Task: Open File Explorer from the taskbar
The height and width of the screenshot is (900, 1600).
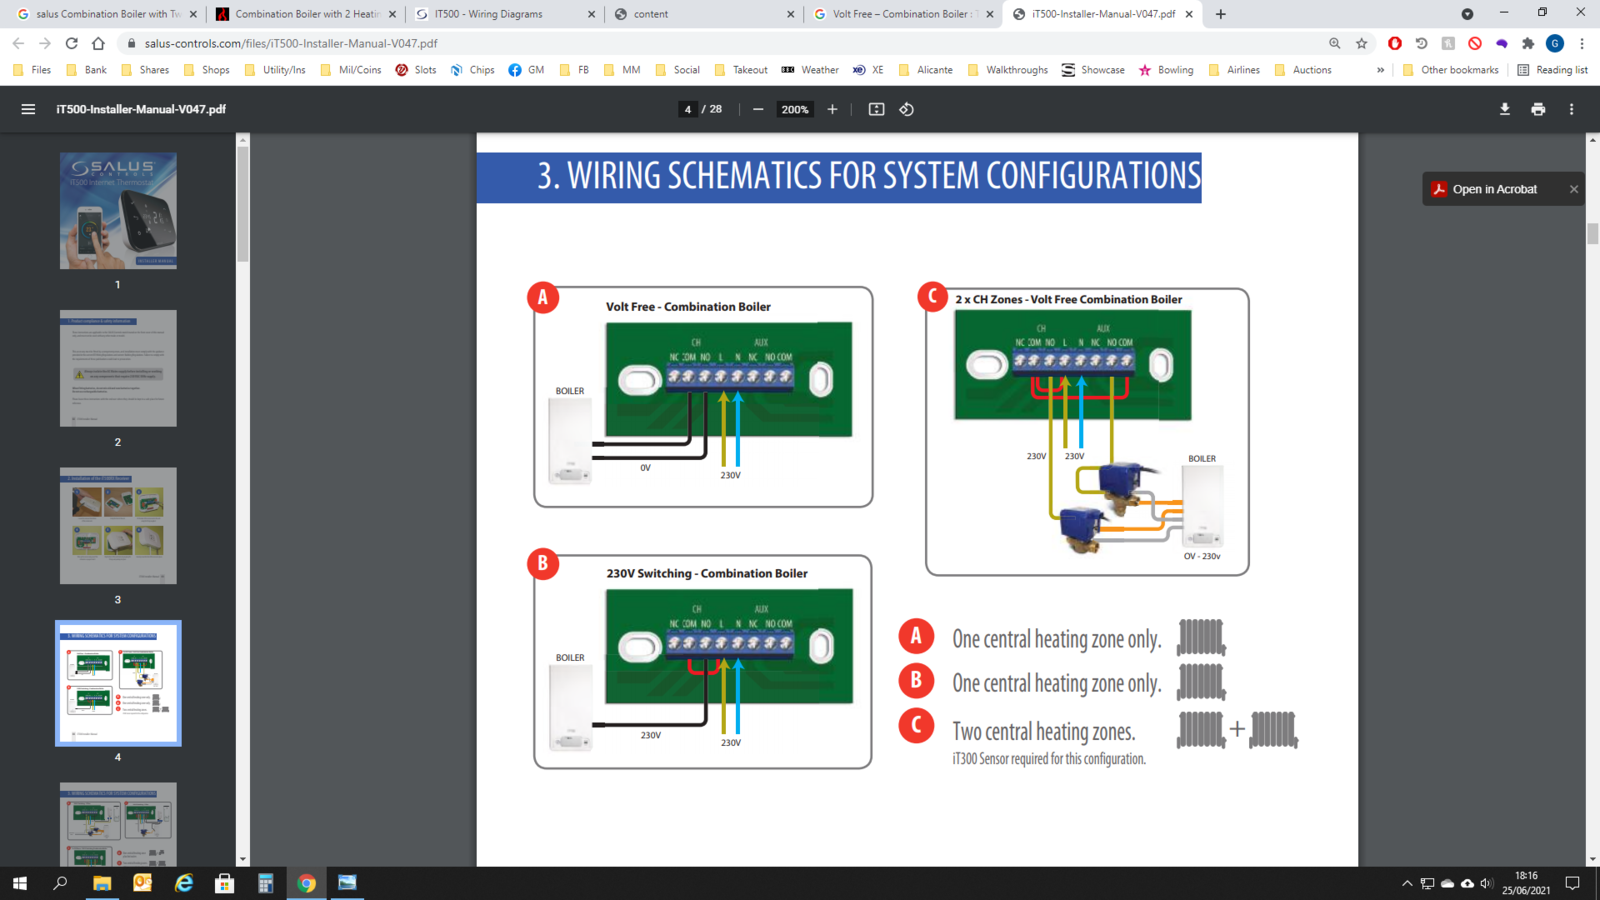Action: click(102, 883)
